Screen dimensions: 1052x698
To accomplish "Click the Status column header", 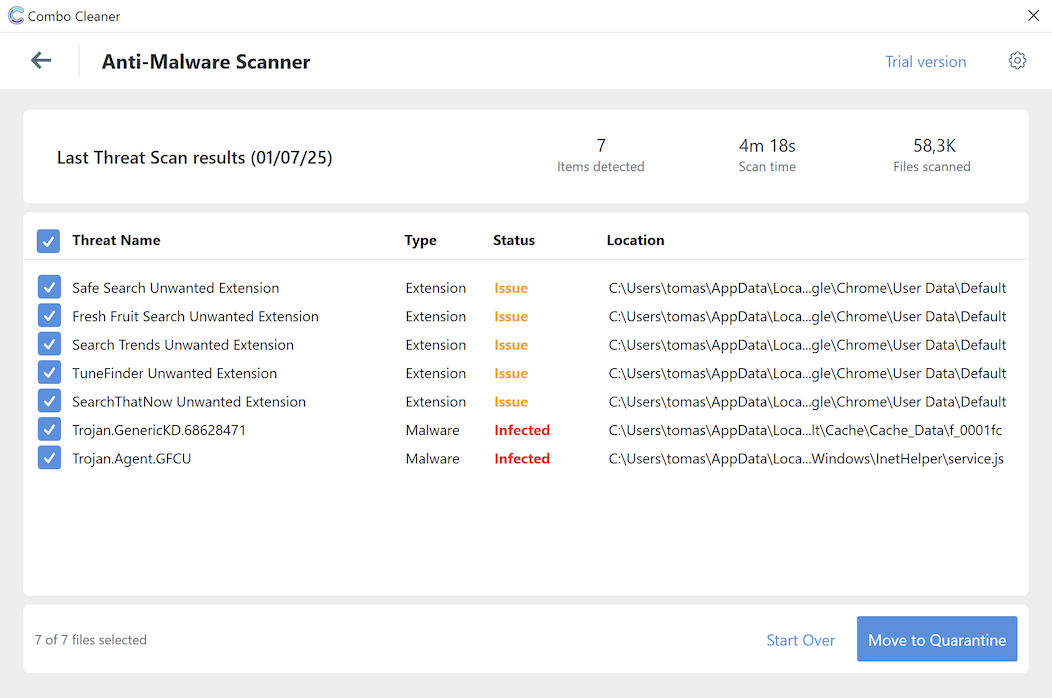I will 514,240.
